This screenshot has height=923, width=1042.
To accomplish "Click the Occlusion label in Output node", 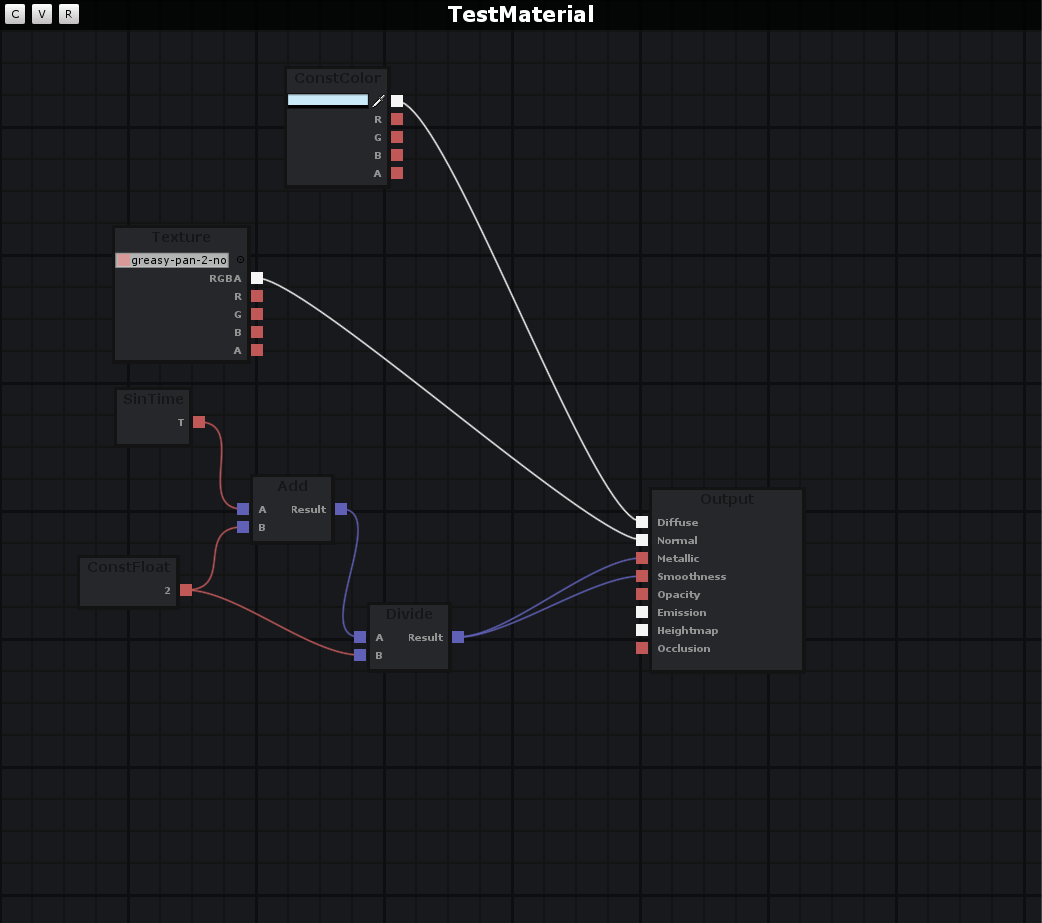I will click(683, 649).
